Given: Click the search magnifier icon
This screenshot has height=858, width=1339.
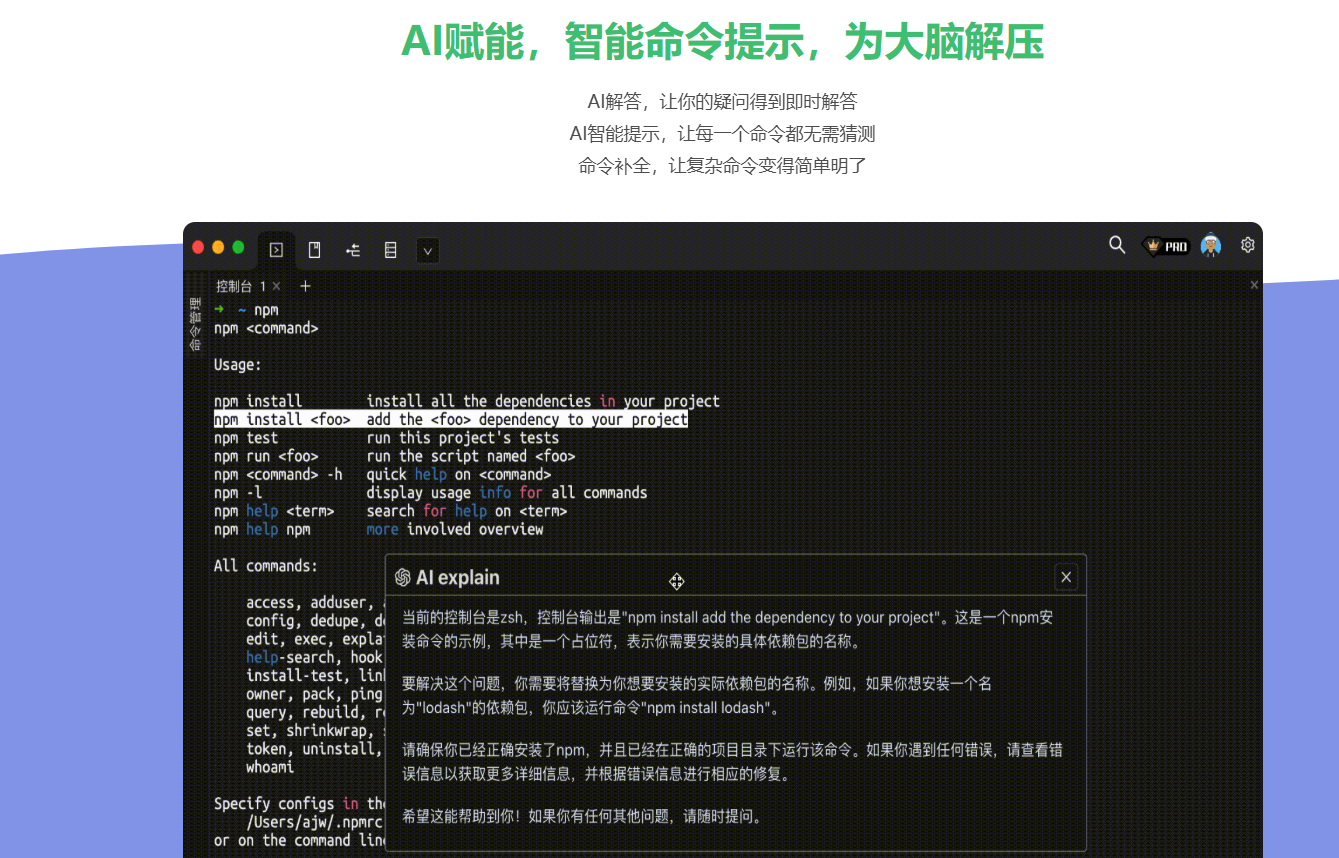Looking at the screenshot, I should click(1117, 244).
